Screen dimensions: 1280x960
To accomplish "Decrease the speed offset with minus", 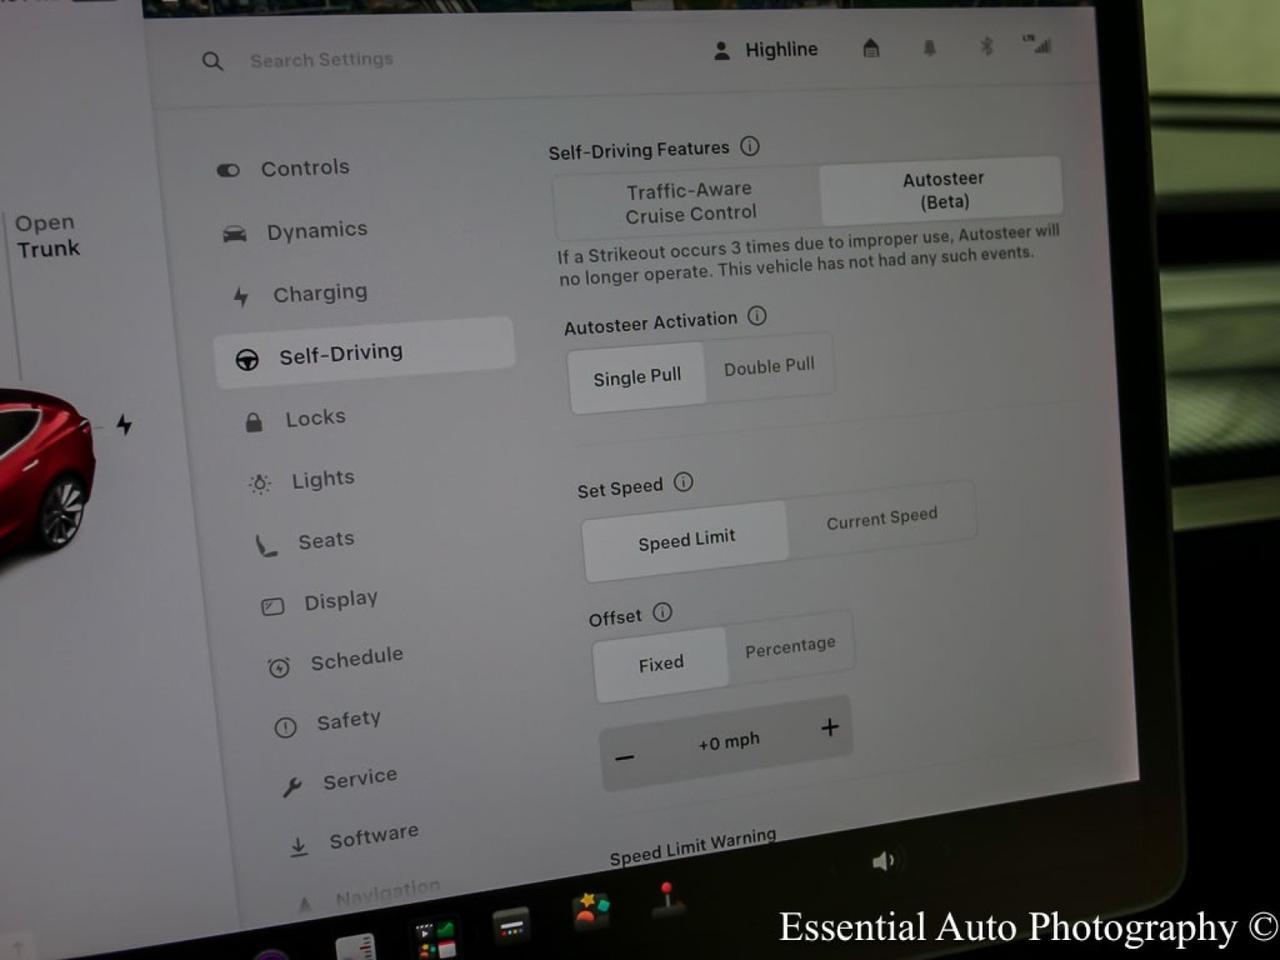I will tap(625, 757).
